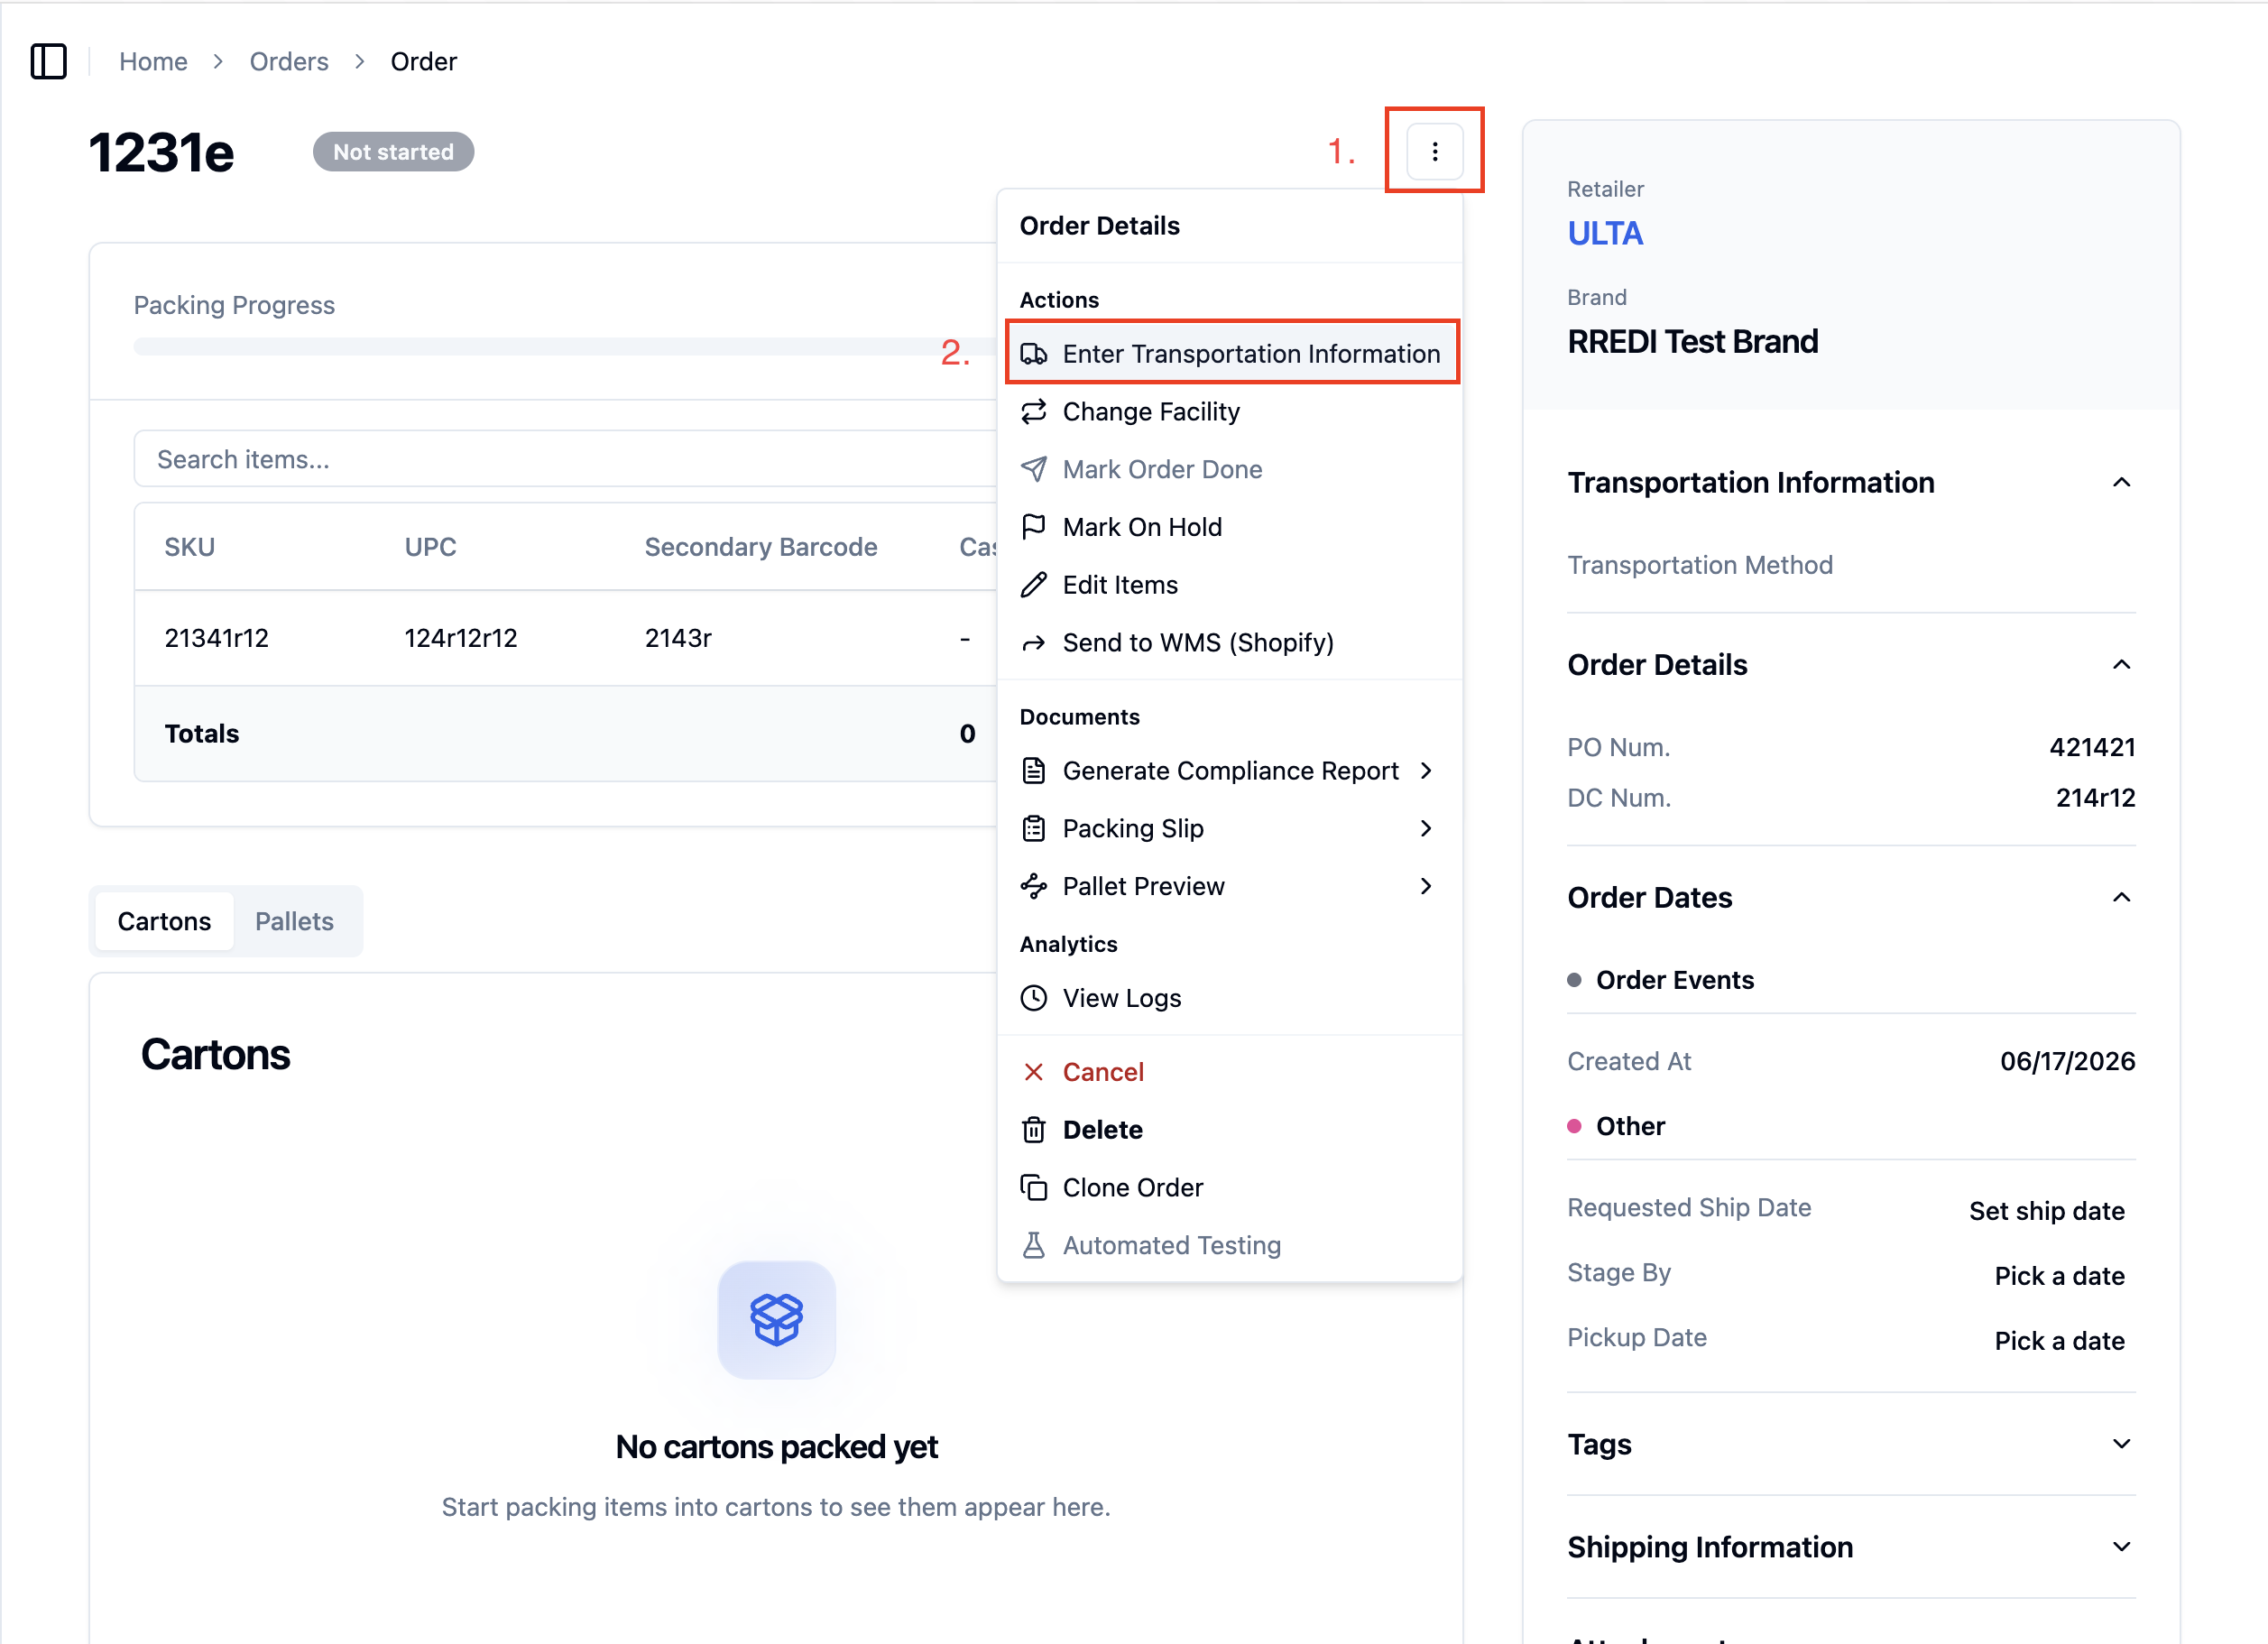This screenshot has width=2268, height=1644.
Task: Click the Automated Testing flask icon
Action: point(1033,1245)
